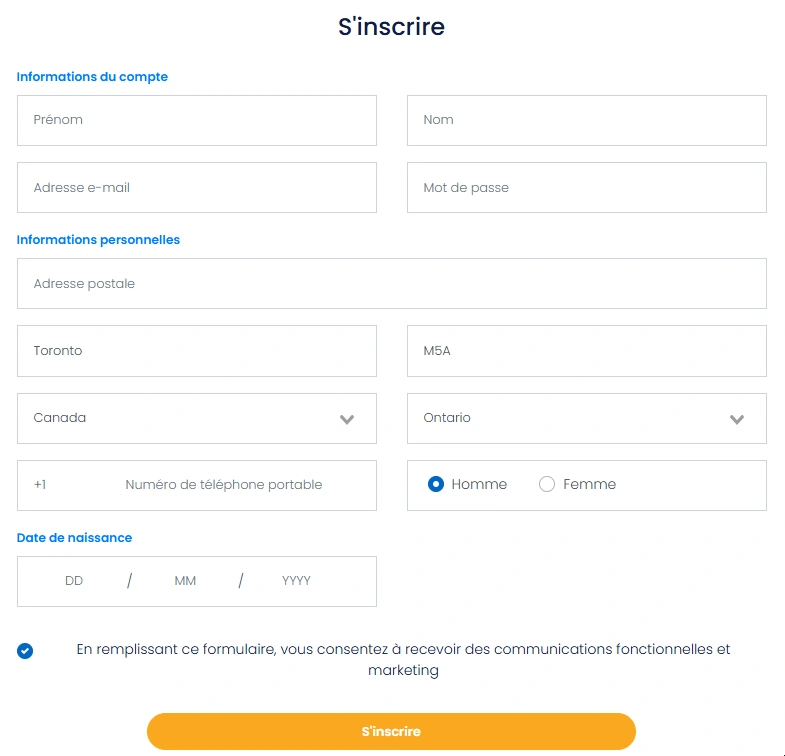Click the Ontario dropdown chevron arrow
The height and width of the screenshot is (756, 785).
pos(736,419)
